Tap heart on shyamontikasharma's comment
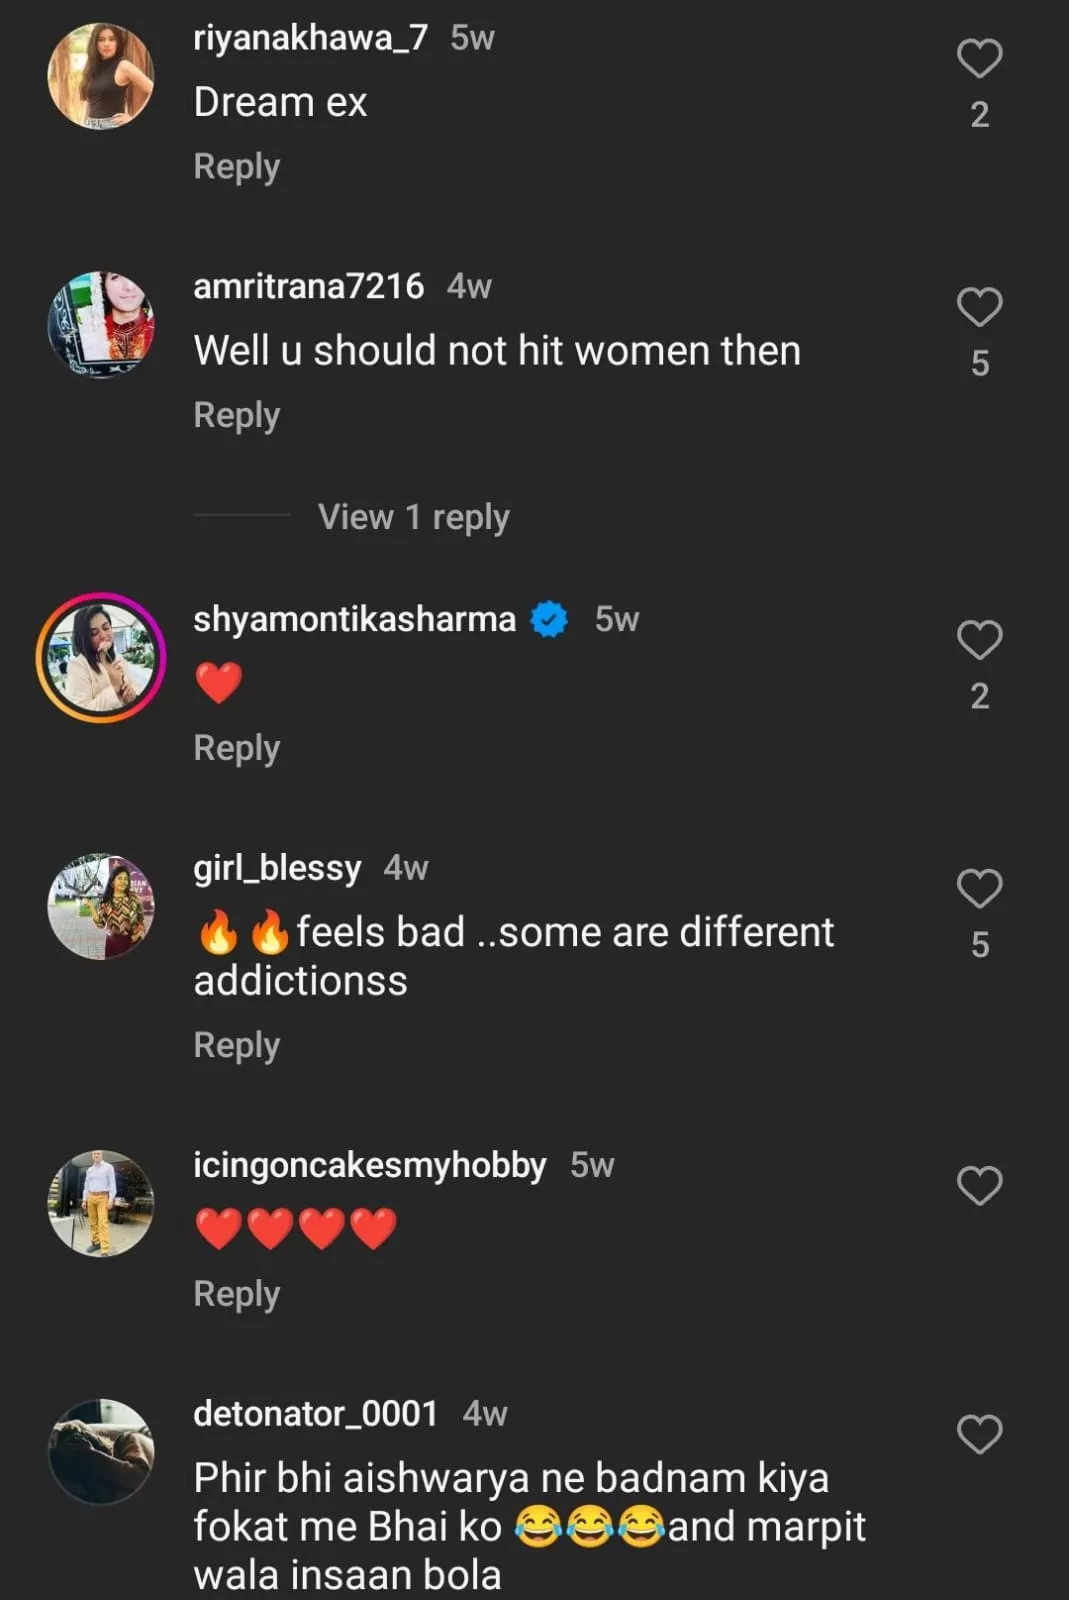Image resolution: width=1069 pixels, height=1600 pixels. [979, 640]
